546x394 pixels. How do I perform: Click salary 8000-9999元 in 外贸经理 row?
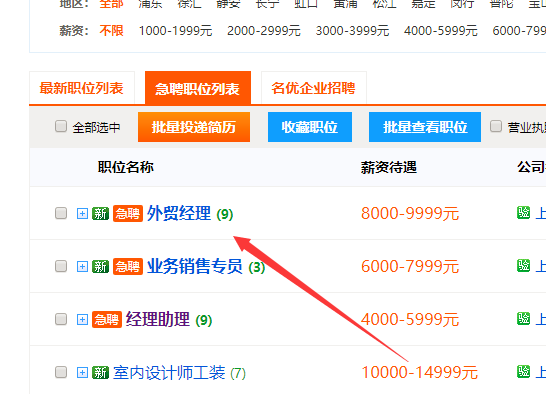pos(410,213)
